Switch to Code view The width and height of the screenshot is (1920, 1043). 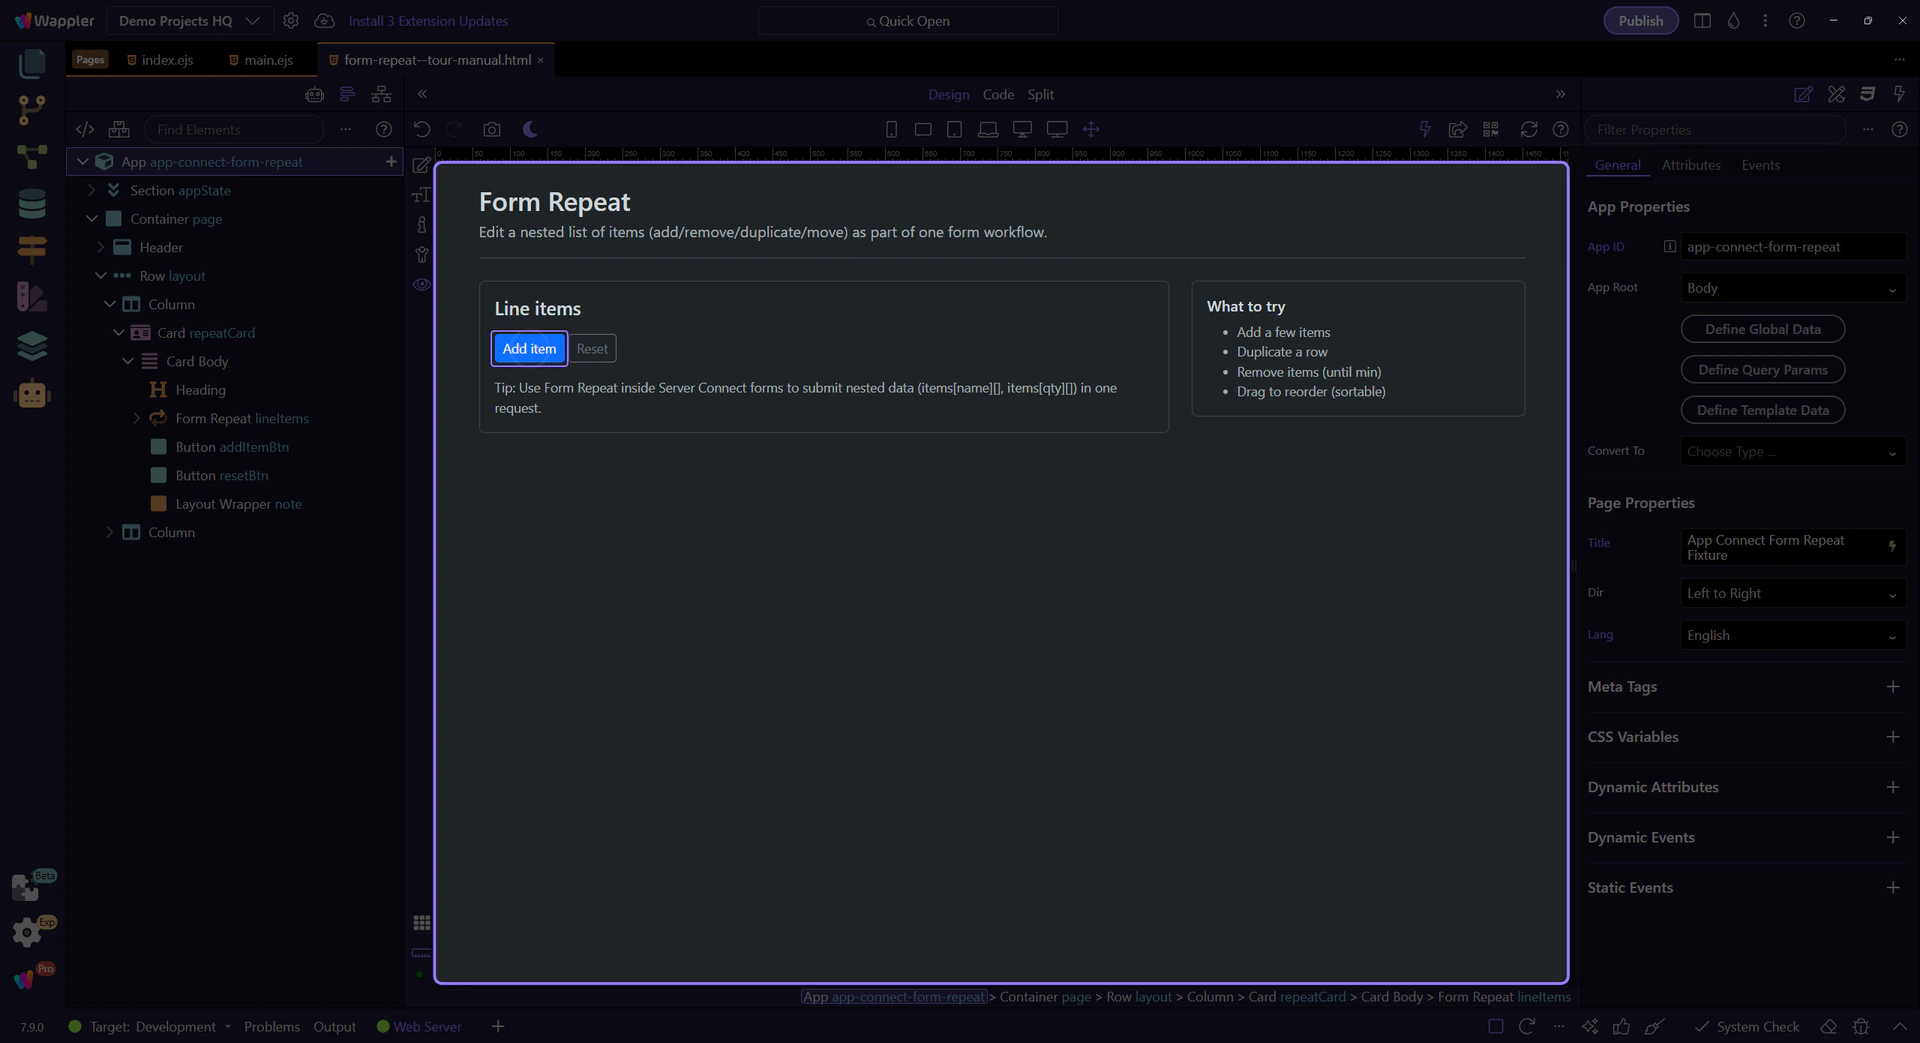(997, 94)
